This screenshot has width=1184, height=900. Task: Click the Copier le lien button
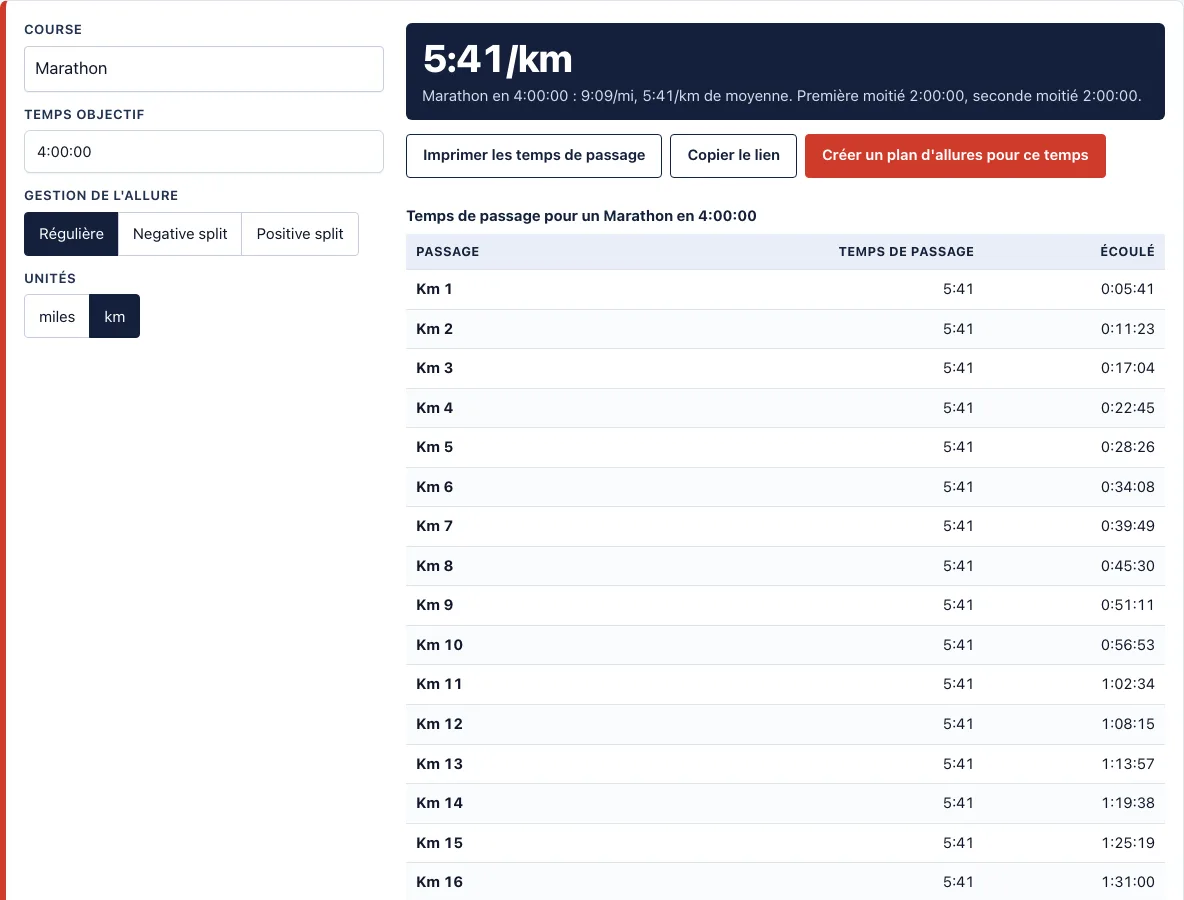pos(733,156)
